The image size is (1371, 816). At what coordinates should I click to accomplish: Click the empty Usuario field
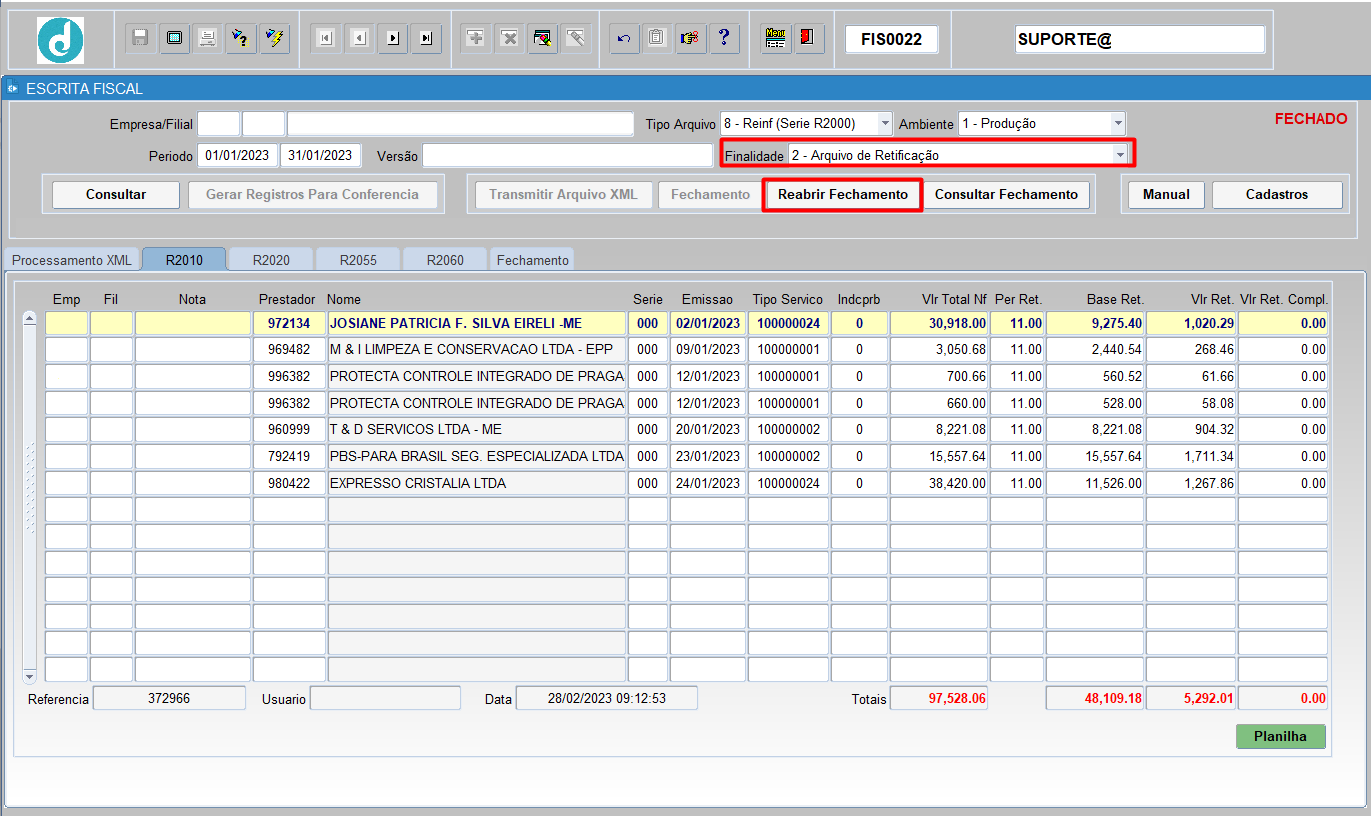click(385, 698)
